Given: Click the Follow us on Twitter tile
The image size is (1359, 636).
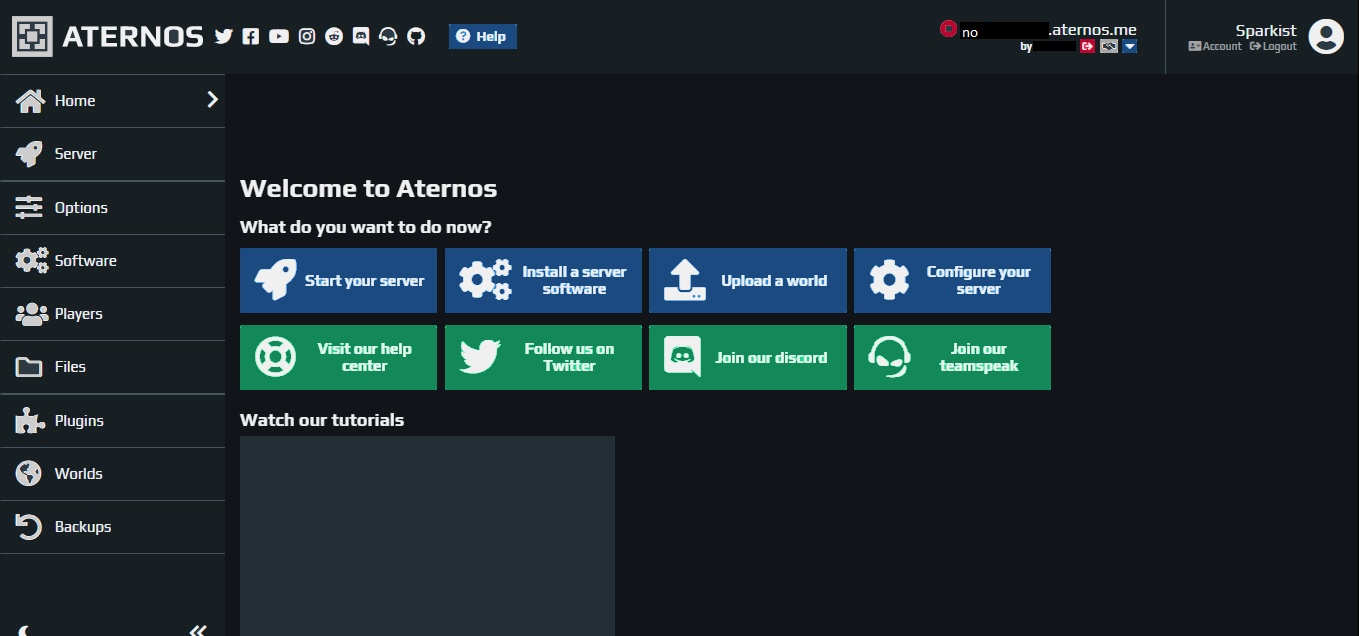Looking at the screenshot, I should [x=543, y=357].
